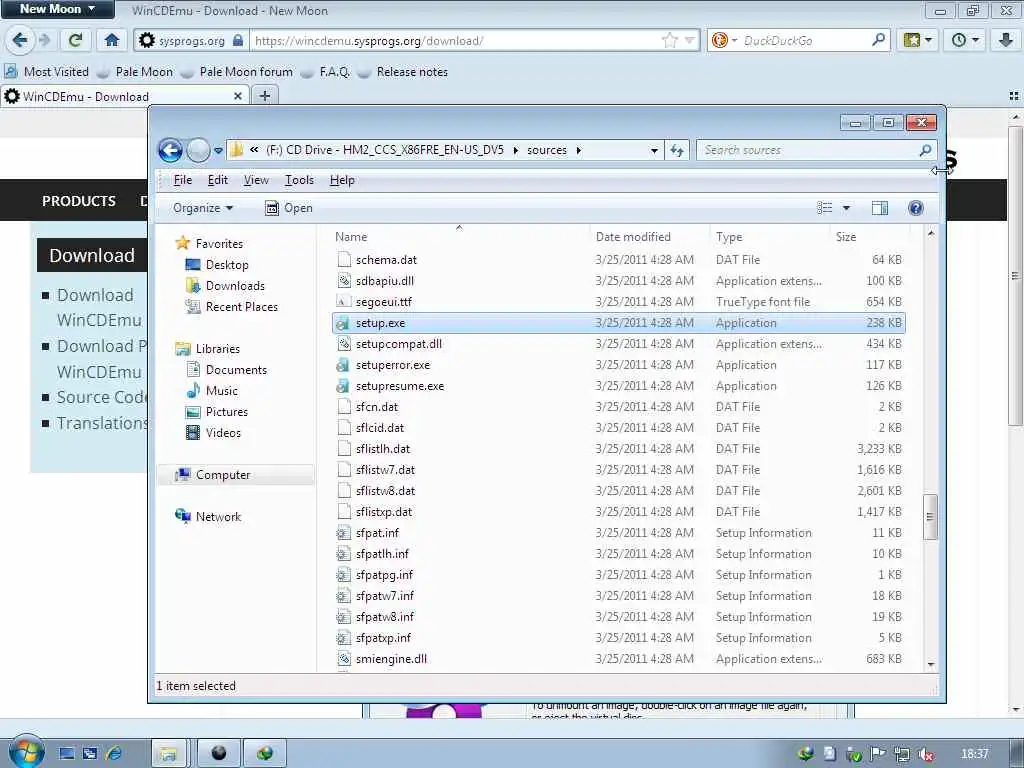
Task: Select Network in the navigation pane
Action: pos(208,517)
